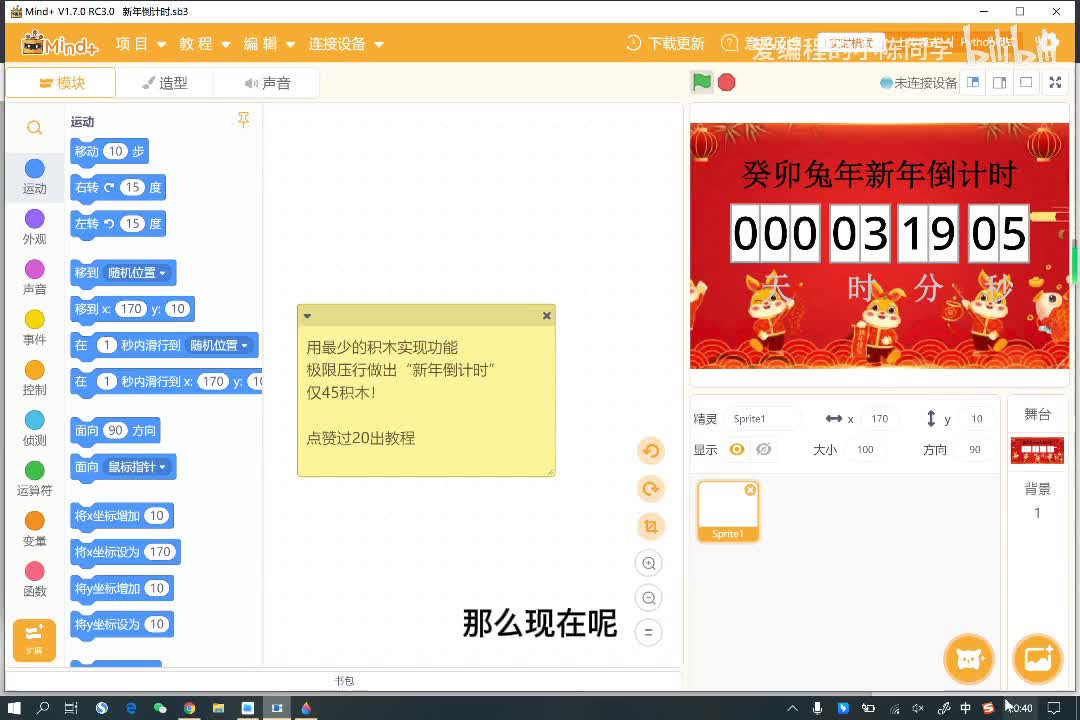
Task: Open the 编辑 edit menu
Action: [x=269, y=44]
